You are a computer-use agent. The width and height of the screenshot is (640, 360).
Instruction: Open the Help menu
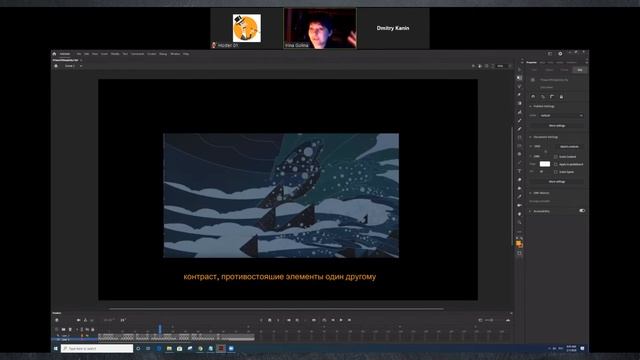[x=186, y=54]
